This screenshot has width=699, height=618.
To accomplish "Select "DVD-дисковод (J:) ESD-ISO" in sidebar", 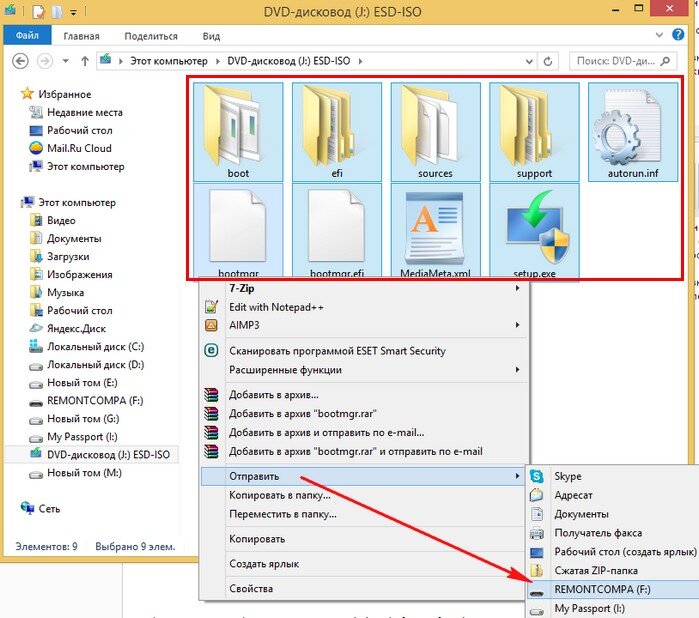I will pos(108,454).
